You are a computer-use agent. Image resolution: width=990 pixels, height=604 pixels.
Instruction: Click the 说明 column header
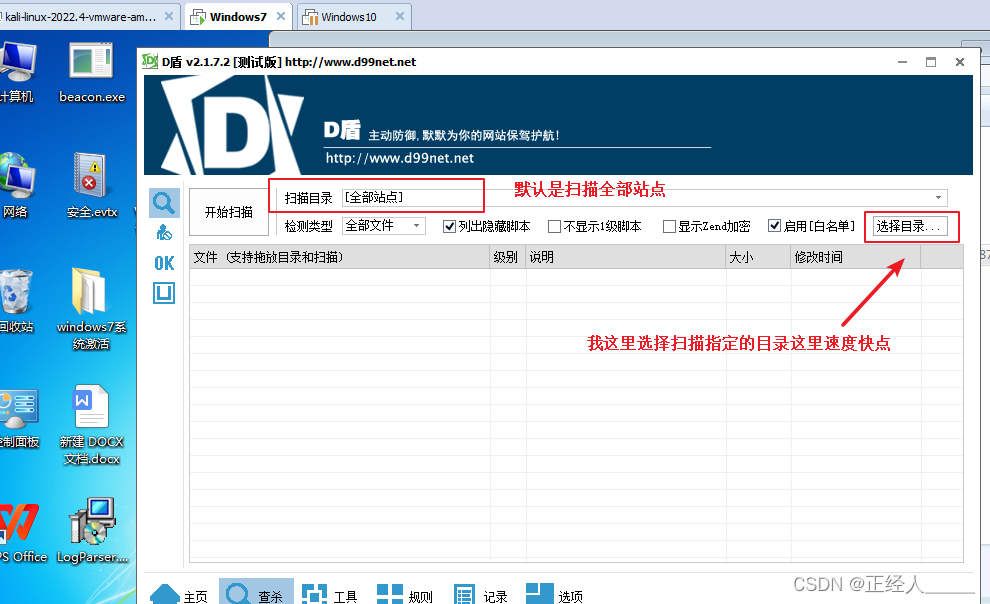[626, 257]
